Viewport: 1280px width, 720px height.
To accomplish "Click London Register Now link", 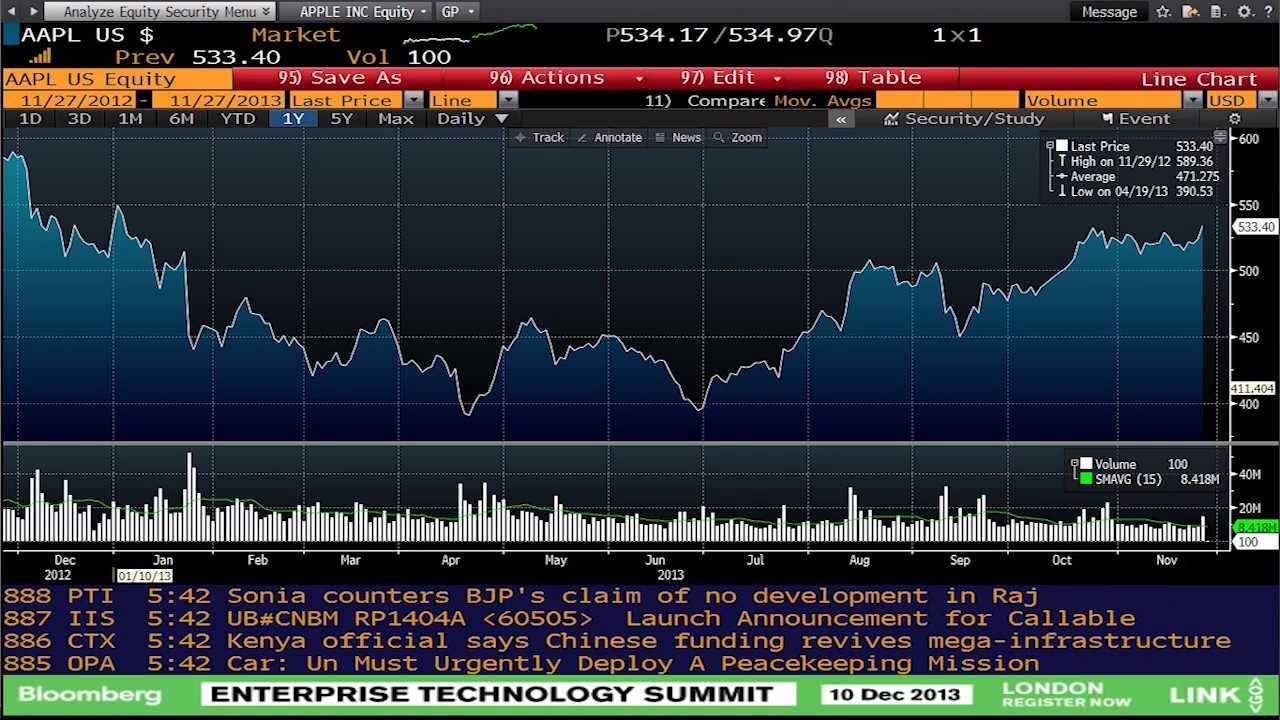I will tap(1067, 694).
